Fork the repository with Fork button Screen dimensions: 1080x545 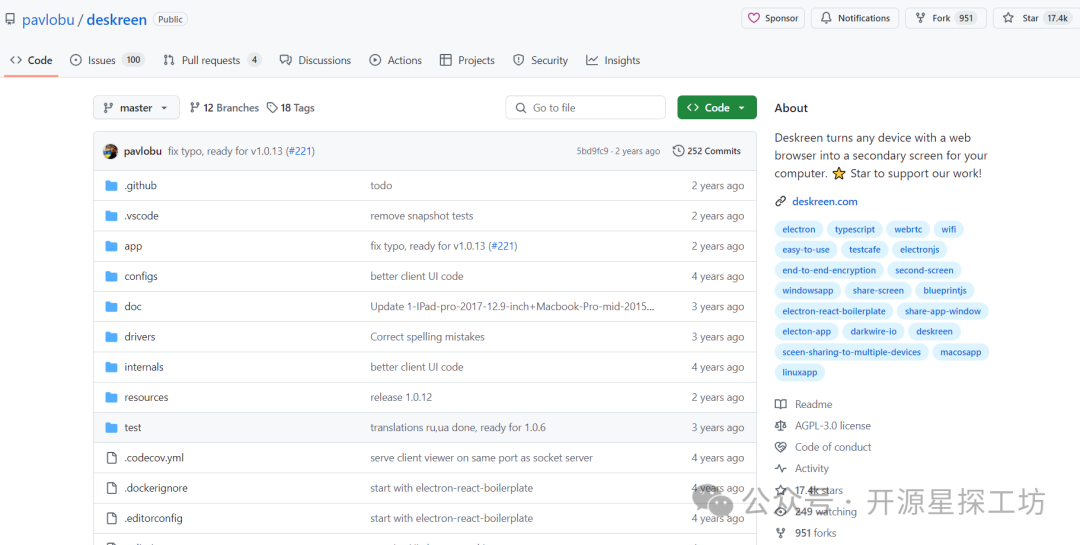point(946,19)
